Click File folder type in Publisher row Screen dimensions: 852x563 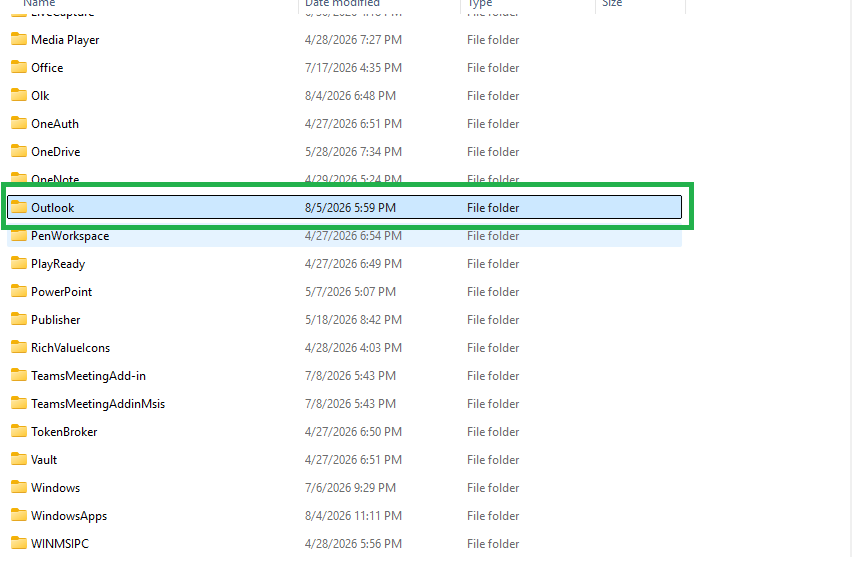(x=493, y=320)
